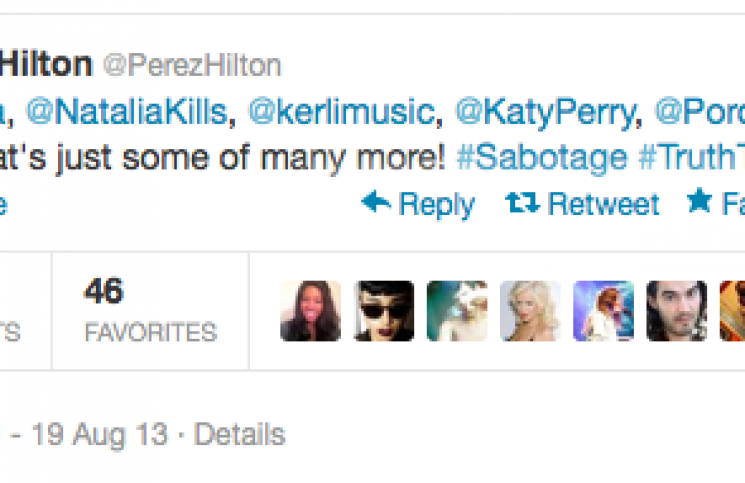Open the @KatyPerry mention
The height and width of the screenshot is (483, 745).
click(544, 113)
